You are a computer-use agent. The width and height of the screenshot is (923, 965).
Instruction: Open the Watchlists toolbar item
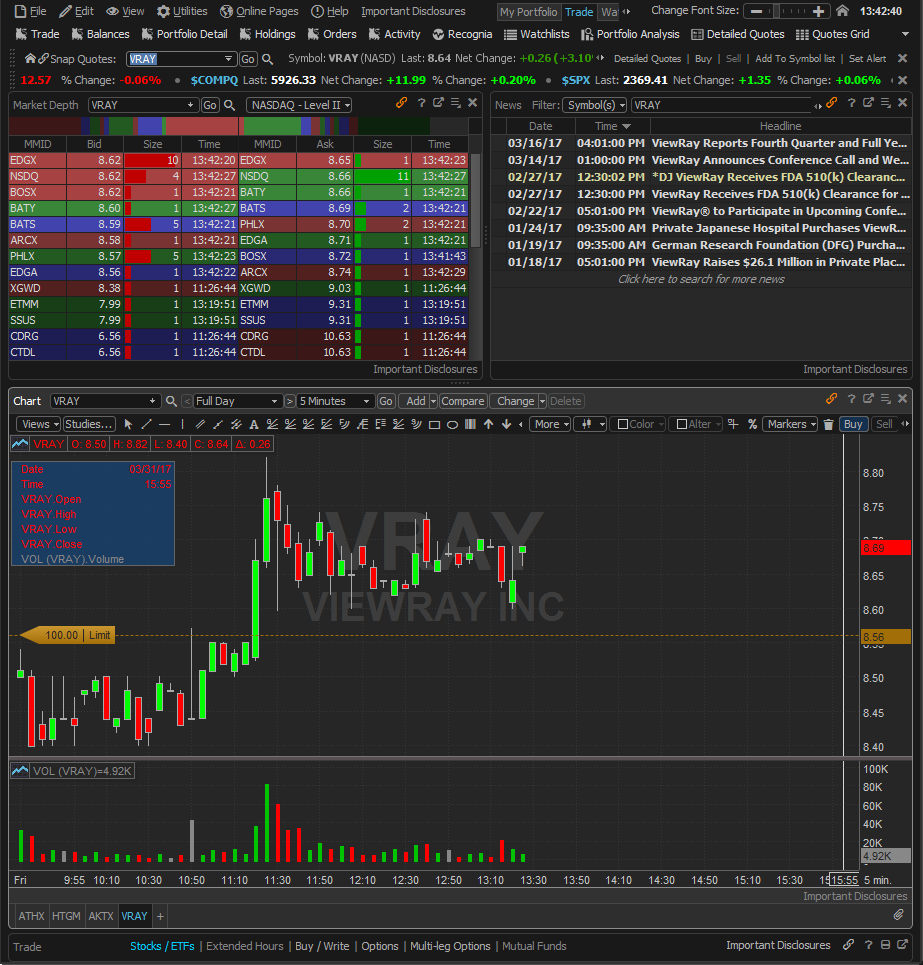[x=537, y=34]
